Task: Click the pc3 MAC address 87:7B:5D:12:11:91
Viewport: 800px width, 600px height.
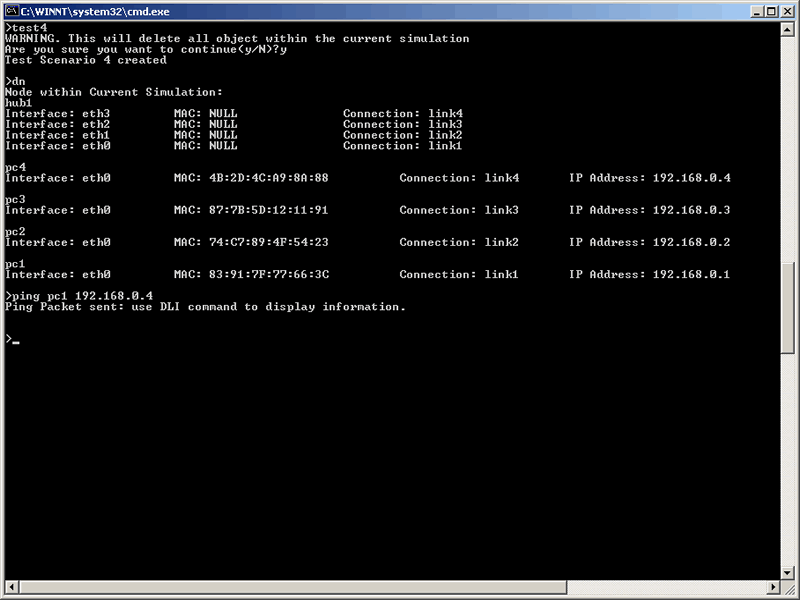Action: pyautogui.click(x=268, y=210)
